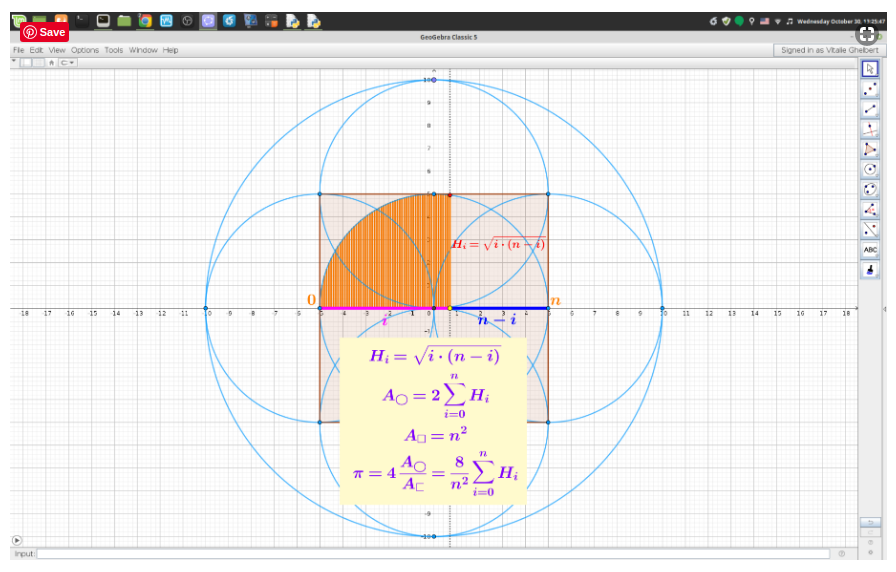Click the Pinterest Save button
Image resolution: width=896 pixels, height=572 pixels.
(x=45, y=32)
